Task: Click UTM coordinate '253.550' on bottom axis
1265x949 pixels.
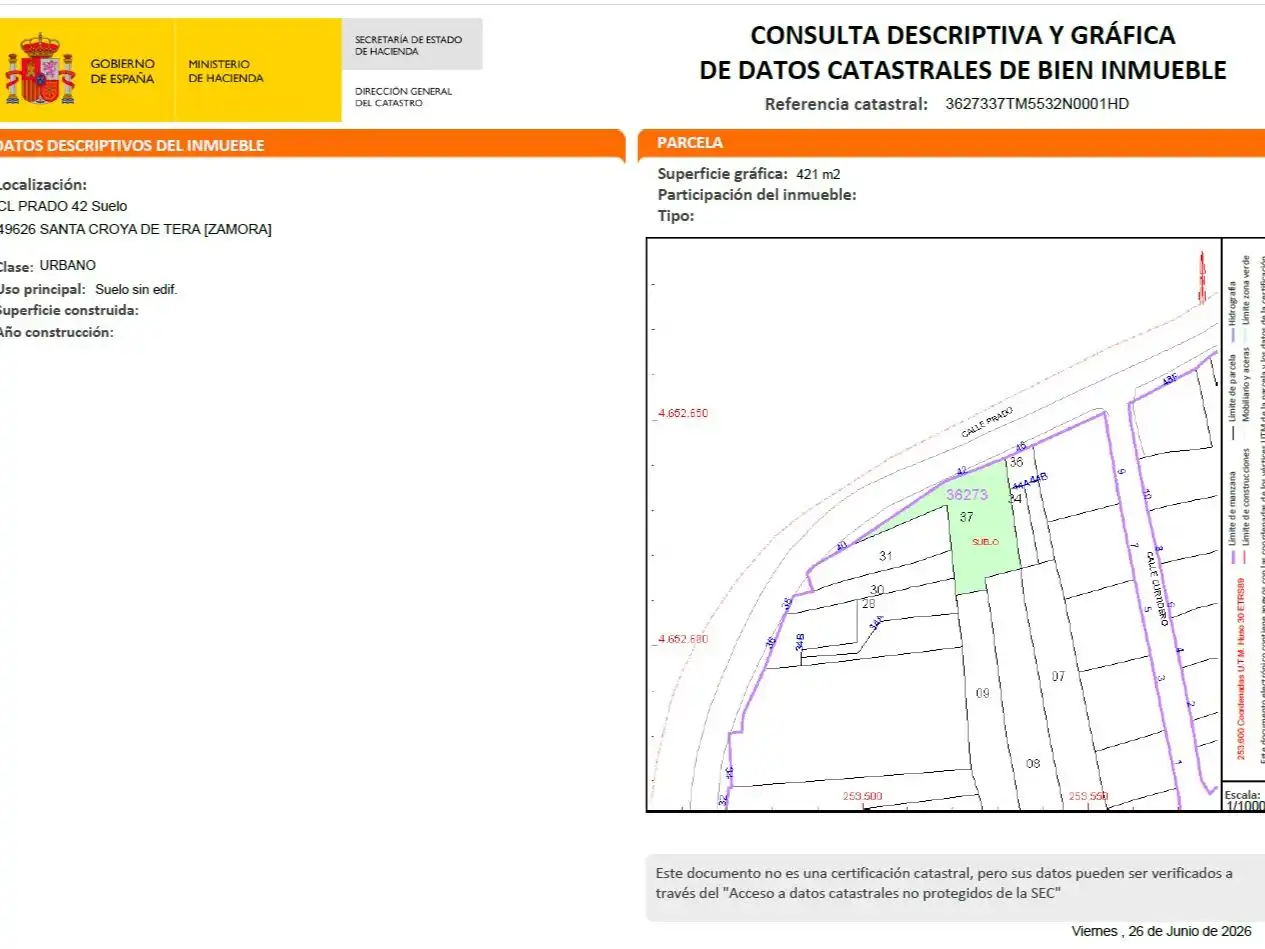Action: [x=1089, y=796]
